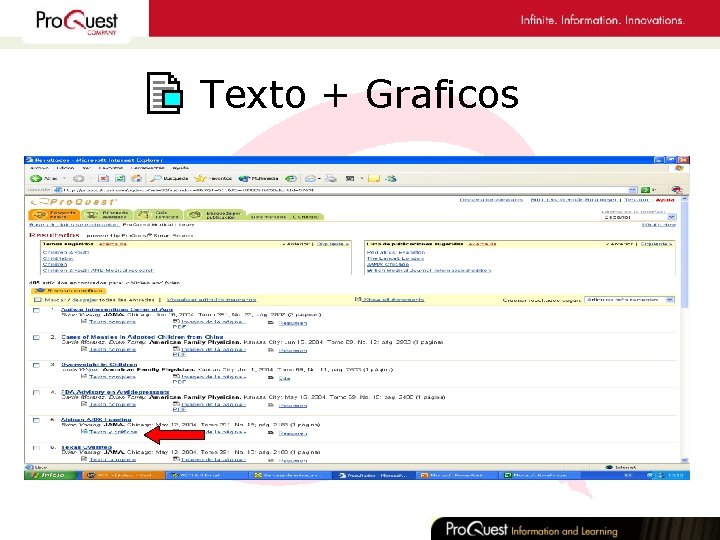Click the IE Refresh button

point(120,178)
